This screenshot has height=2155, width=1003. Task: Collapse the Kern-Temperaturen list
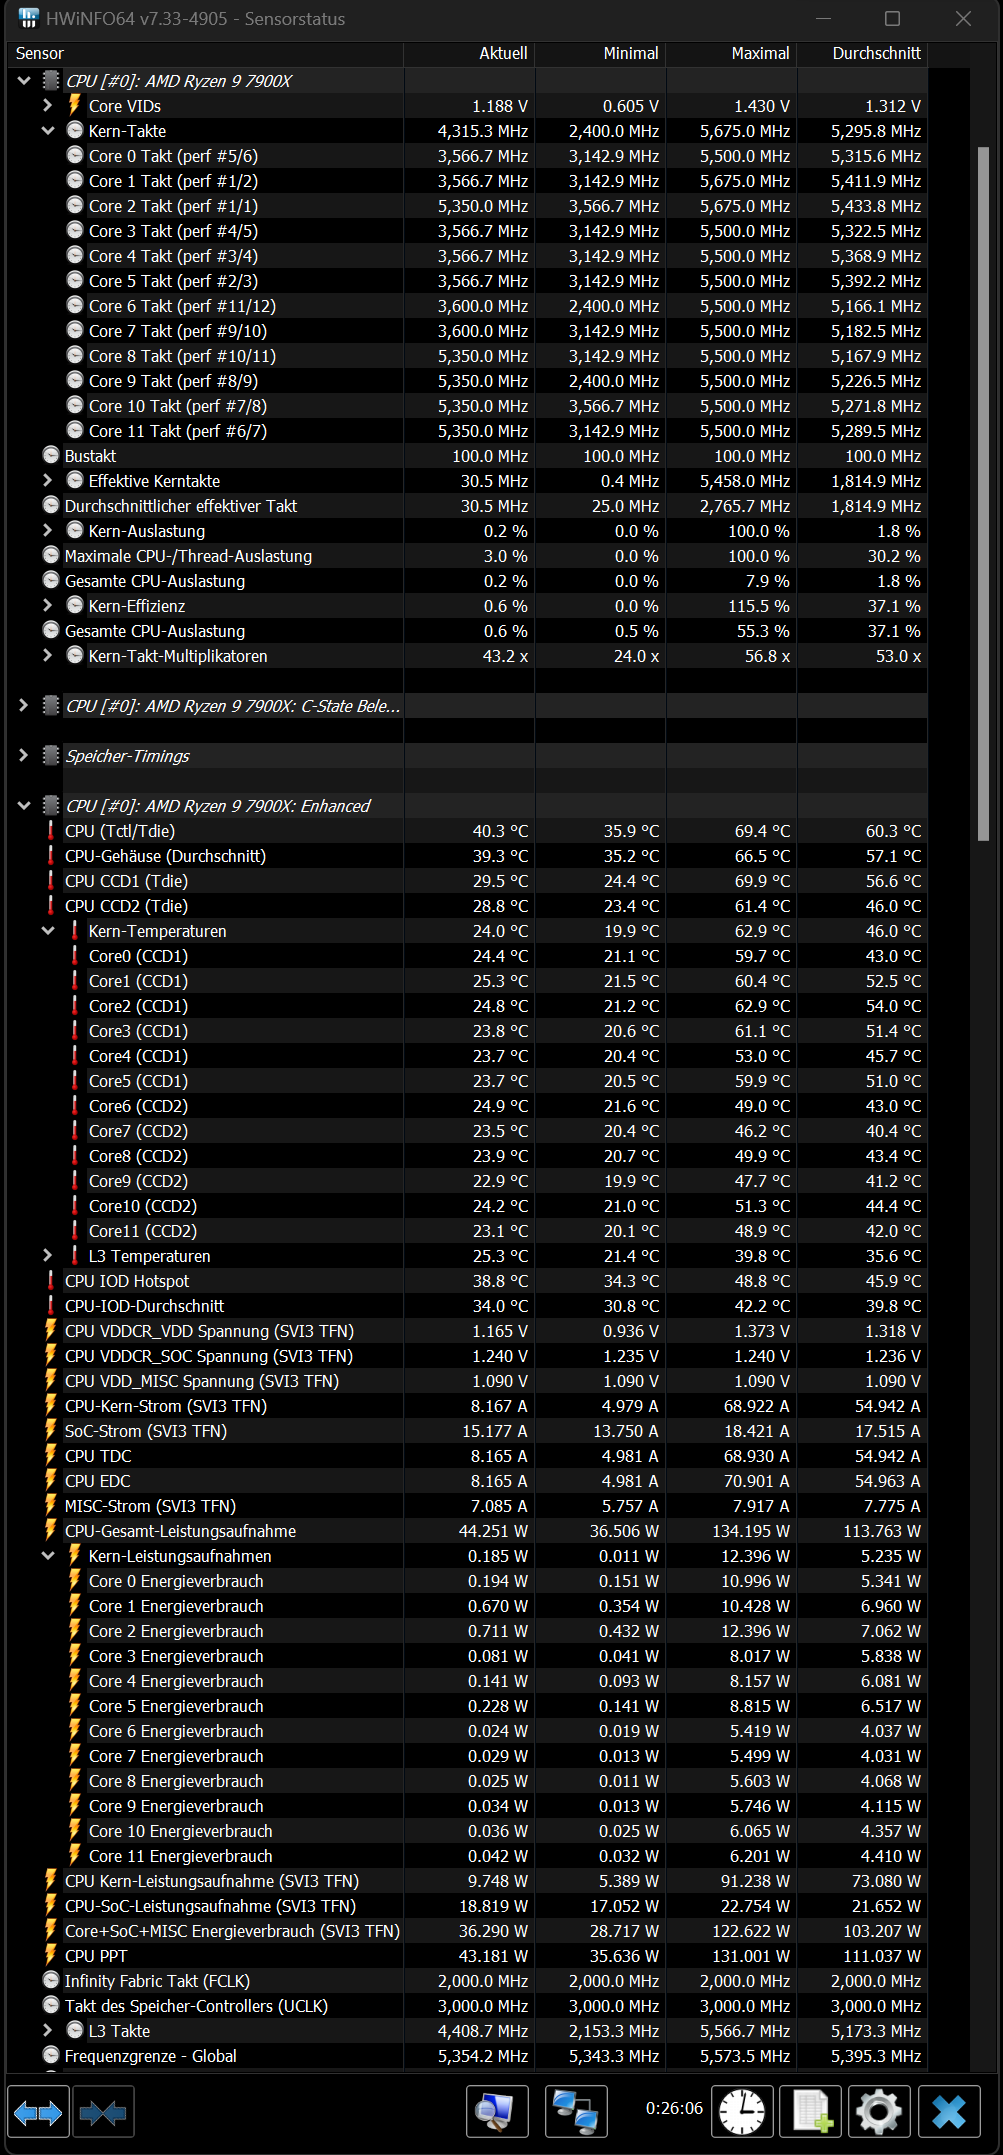[x=48, y=930]
